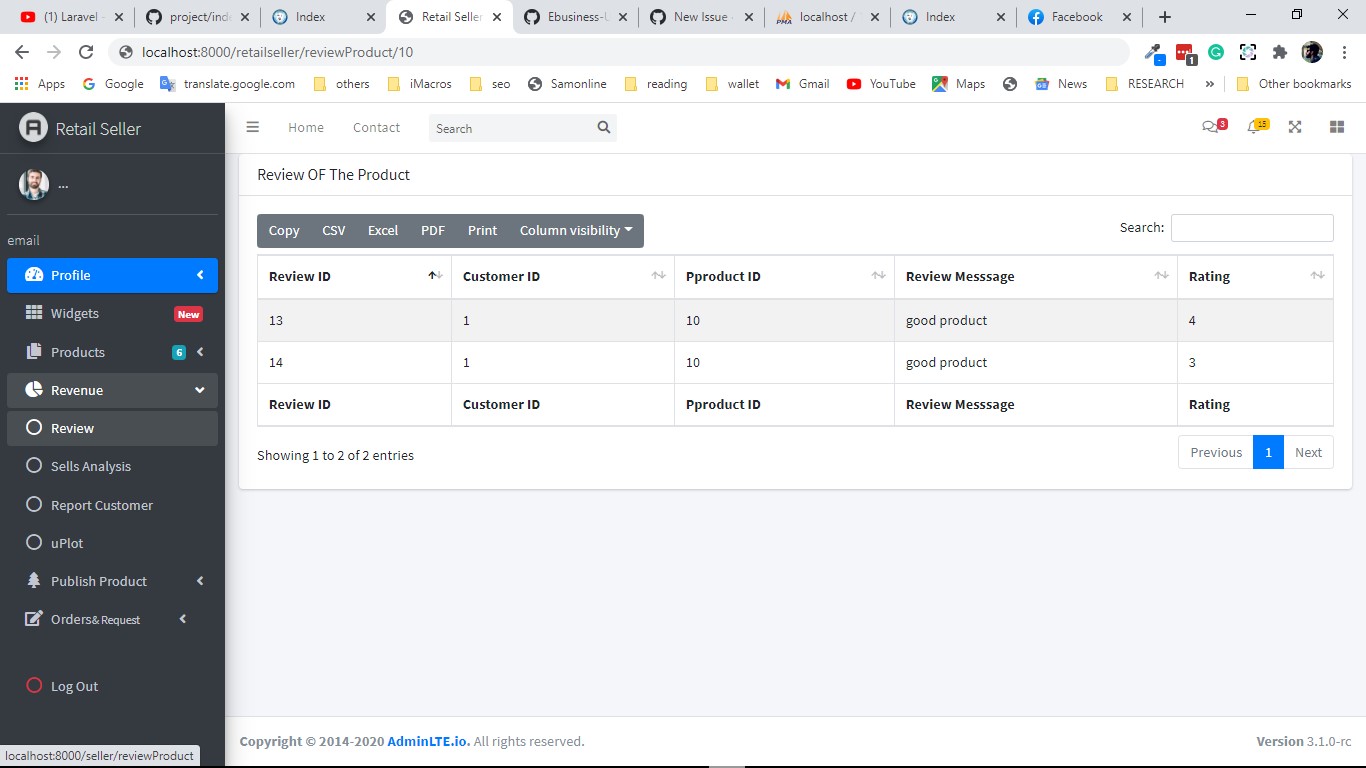
Task: Export table data with the CSV button
Action: click(333, 230)
